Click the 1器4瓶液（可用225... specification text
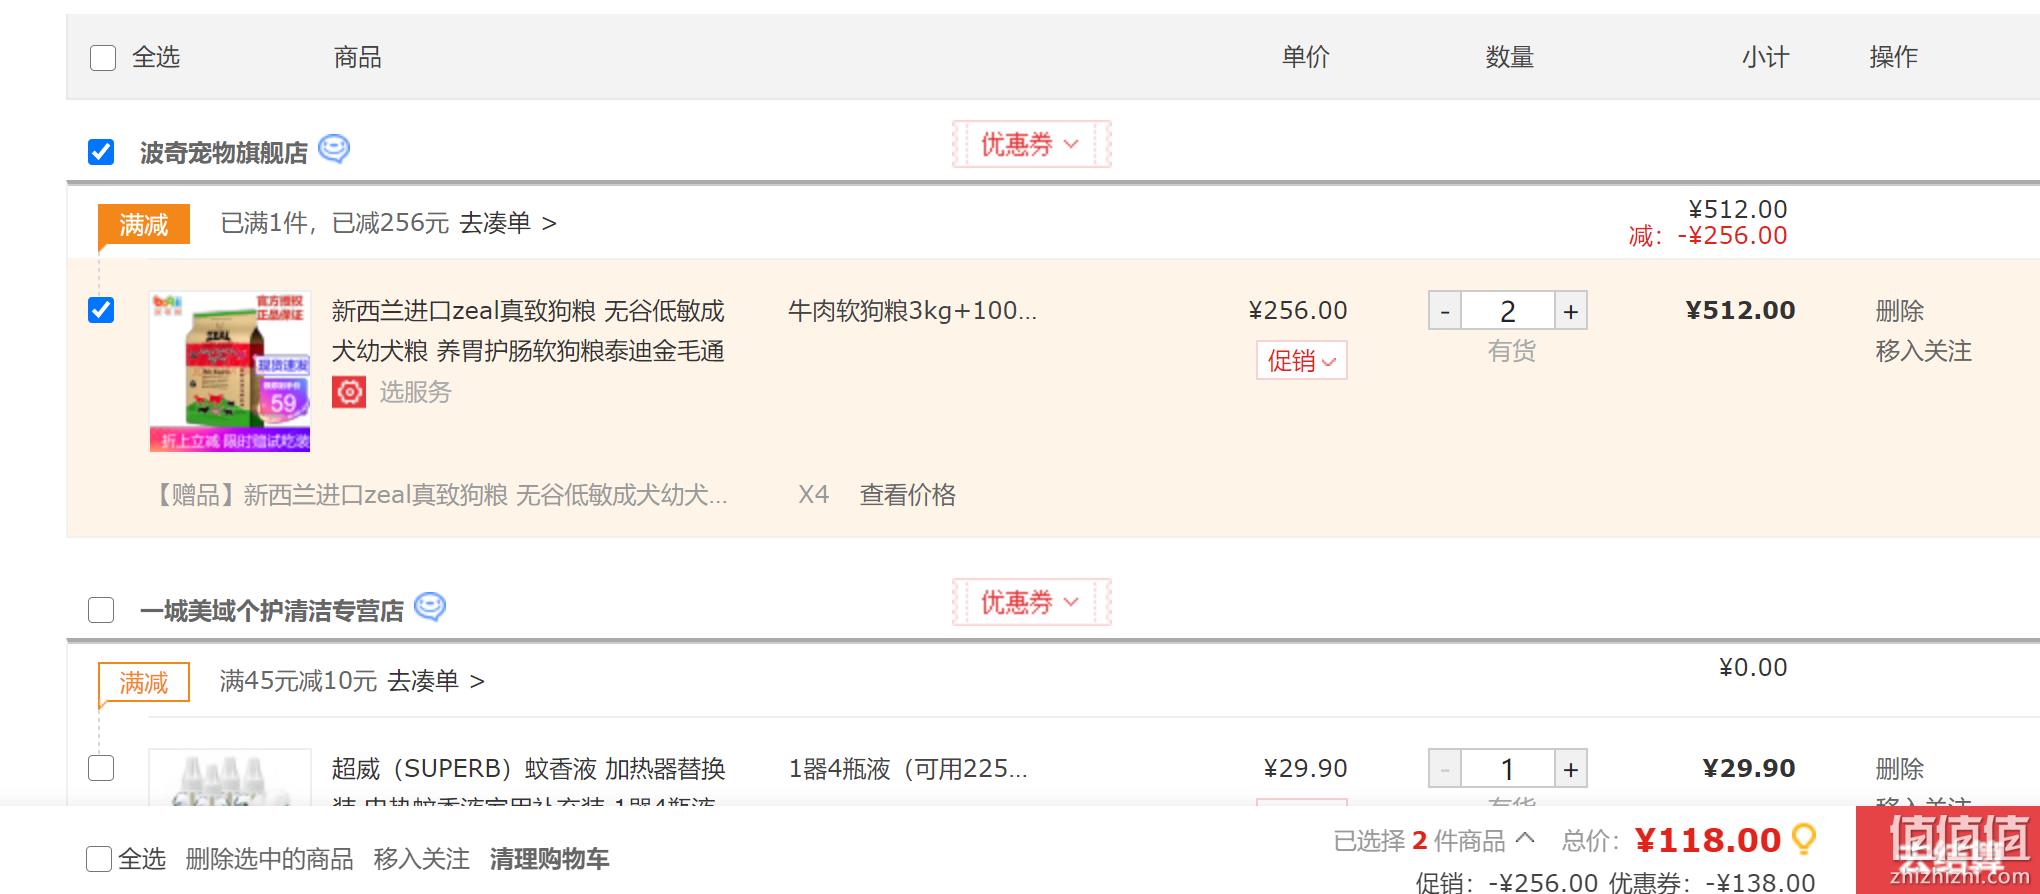 pos(908,769)
